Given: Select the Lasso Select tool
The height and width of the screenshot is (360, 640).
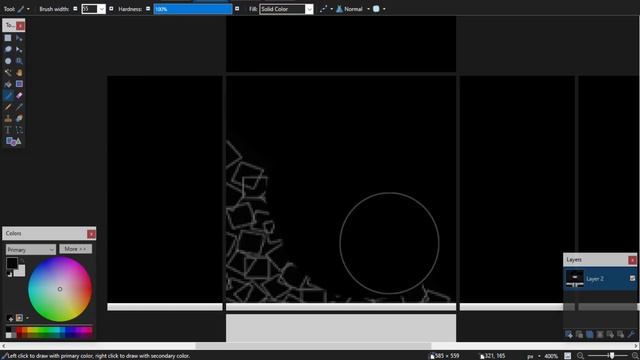Looking at the screenshot, I should [x=8, y=49].
